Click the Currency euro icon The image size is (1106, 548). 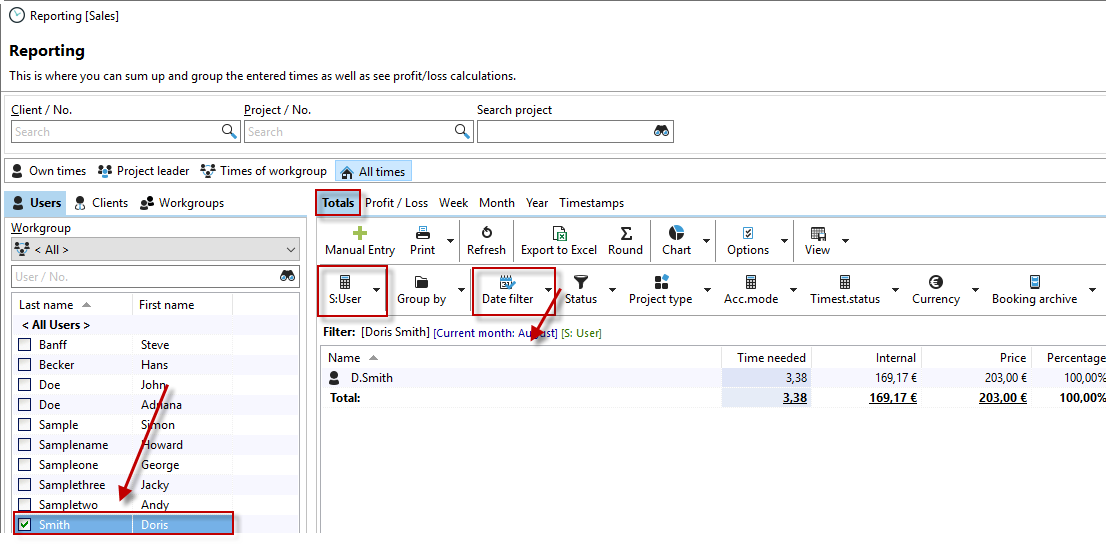tap(935, 283)
